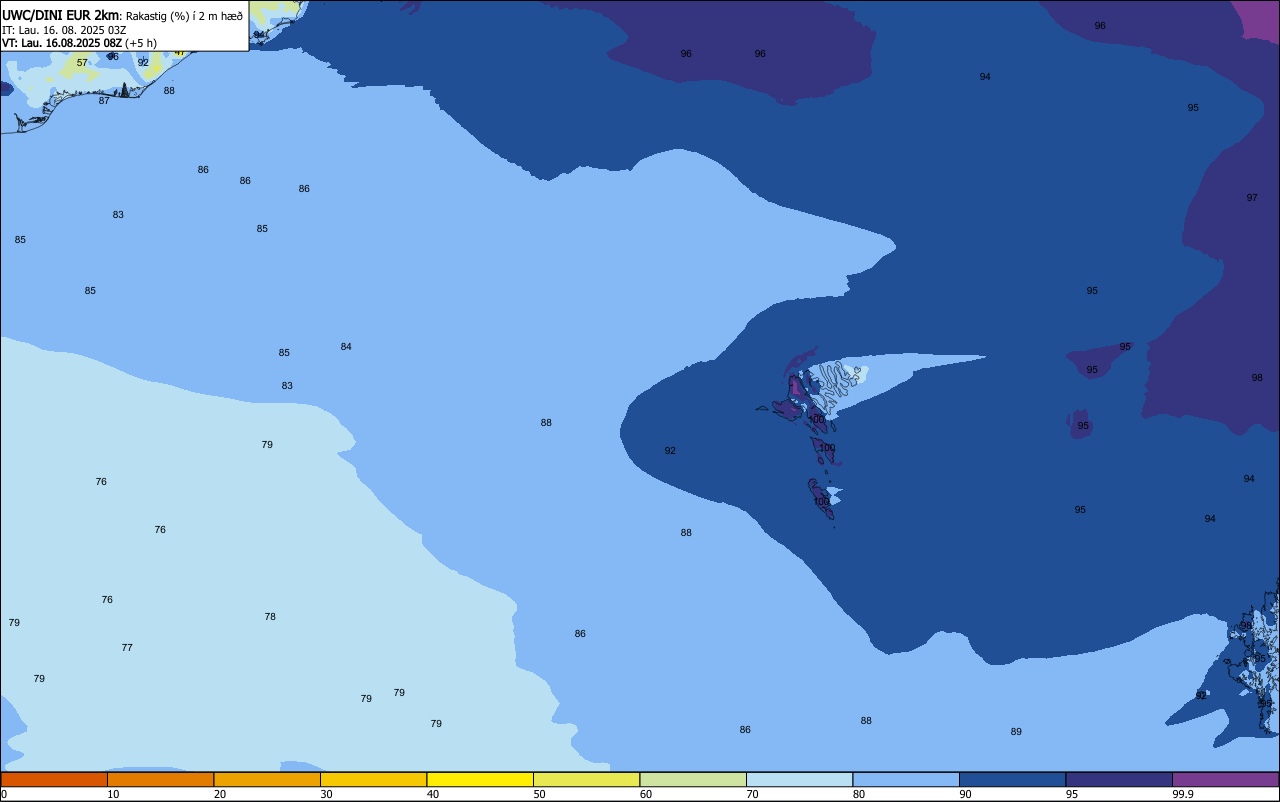Select the 95–99.9 navy legend swatch
Screen dimensions: 1280x802
click(1119, 779)
